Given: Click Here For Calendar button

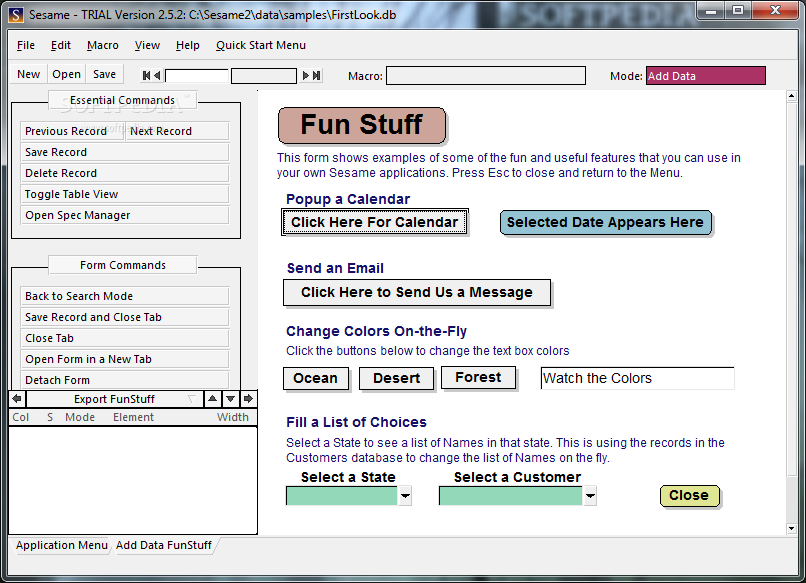Looking at the screenshot, I should click(x=375, y=222).
